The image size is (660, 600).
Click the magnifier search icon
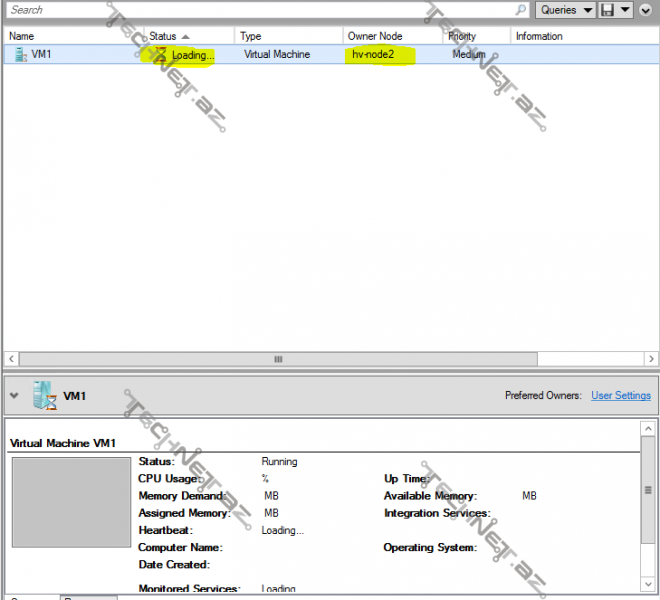point(521,9)
